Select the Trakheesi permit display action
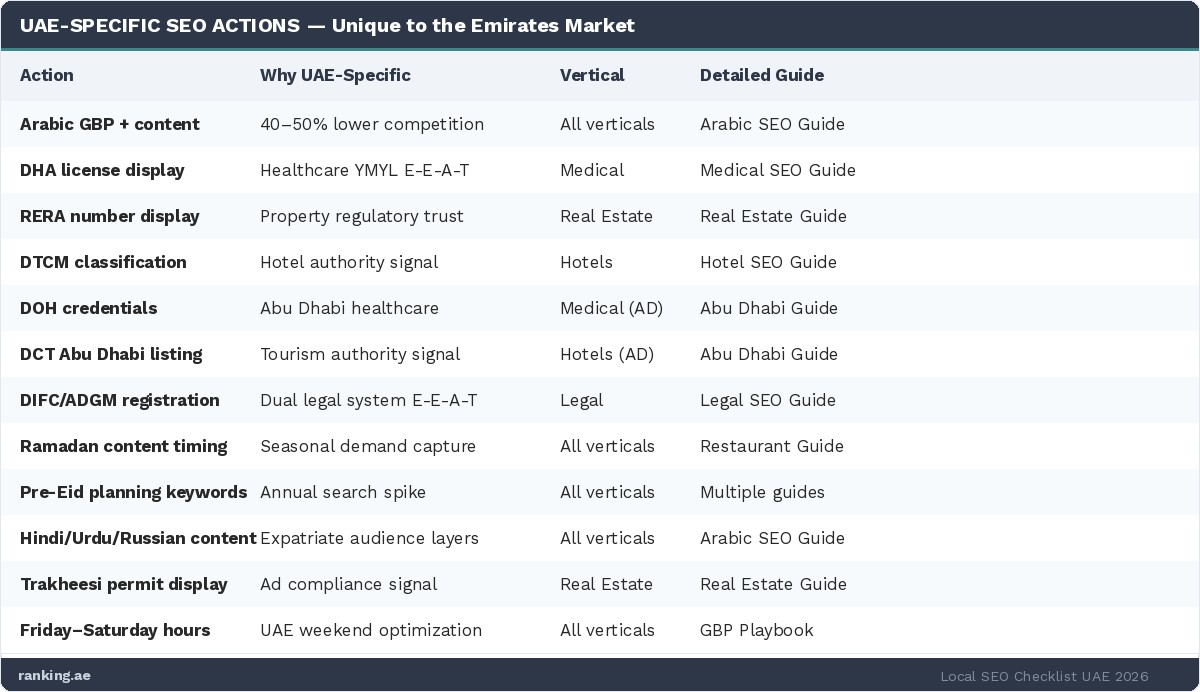 pos(124,584)
